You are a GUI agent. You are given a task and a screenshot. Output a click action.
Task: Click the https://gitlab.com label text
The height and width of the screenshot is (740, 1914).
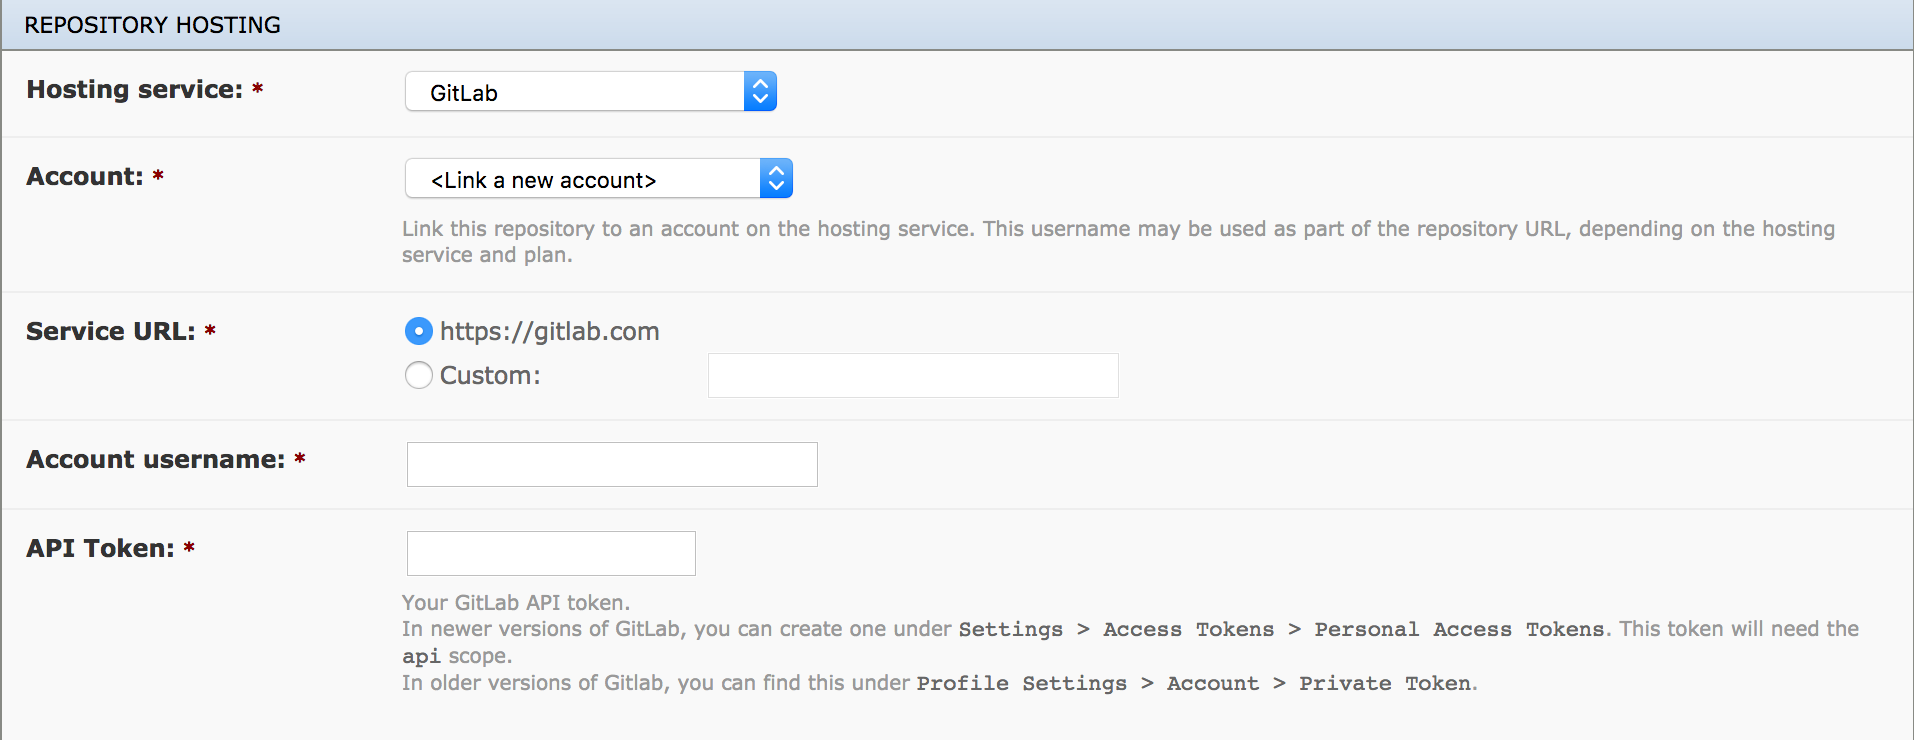[549, 331]
